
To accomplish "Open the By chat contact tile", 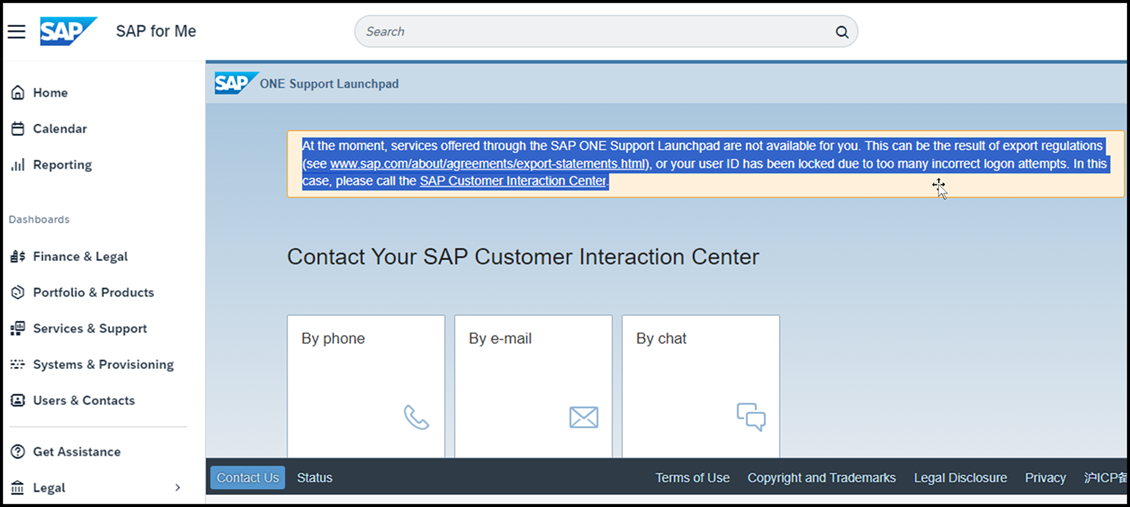I will click(700, 386).
